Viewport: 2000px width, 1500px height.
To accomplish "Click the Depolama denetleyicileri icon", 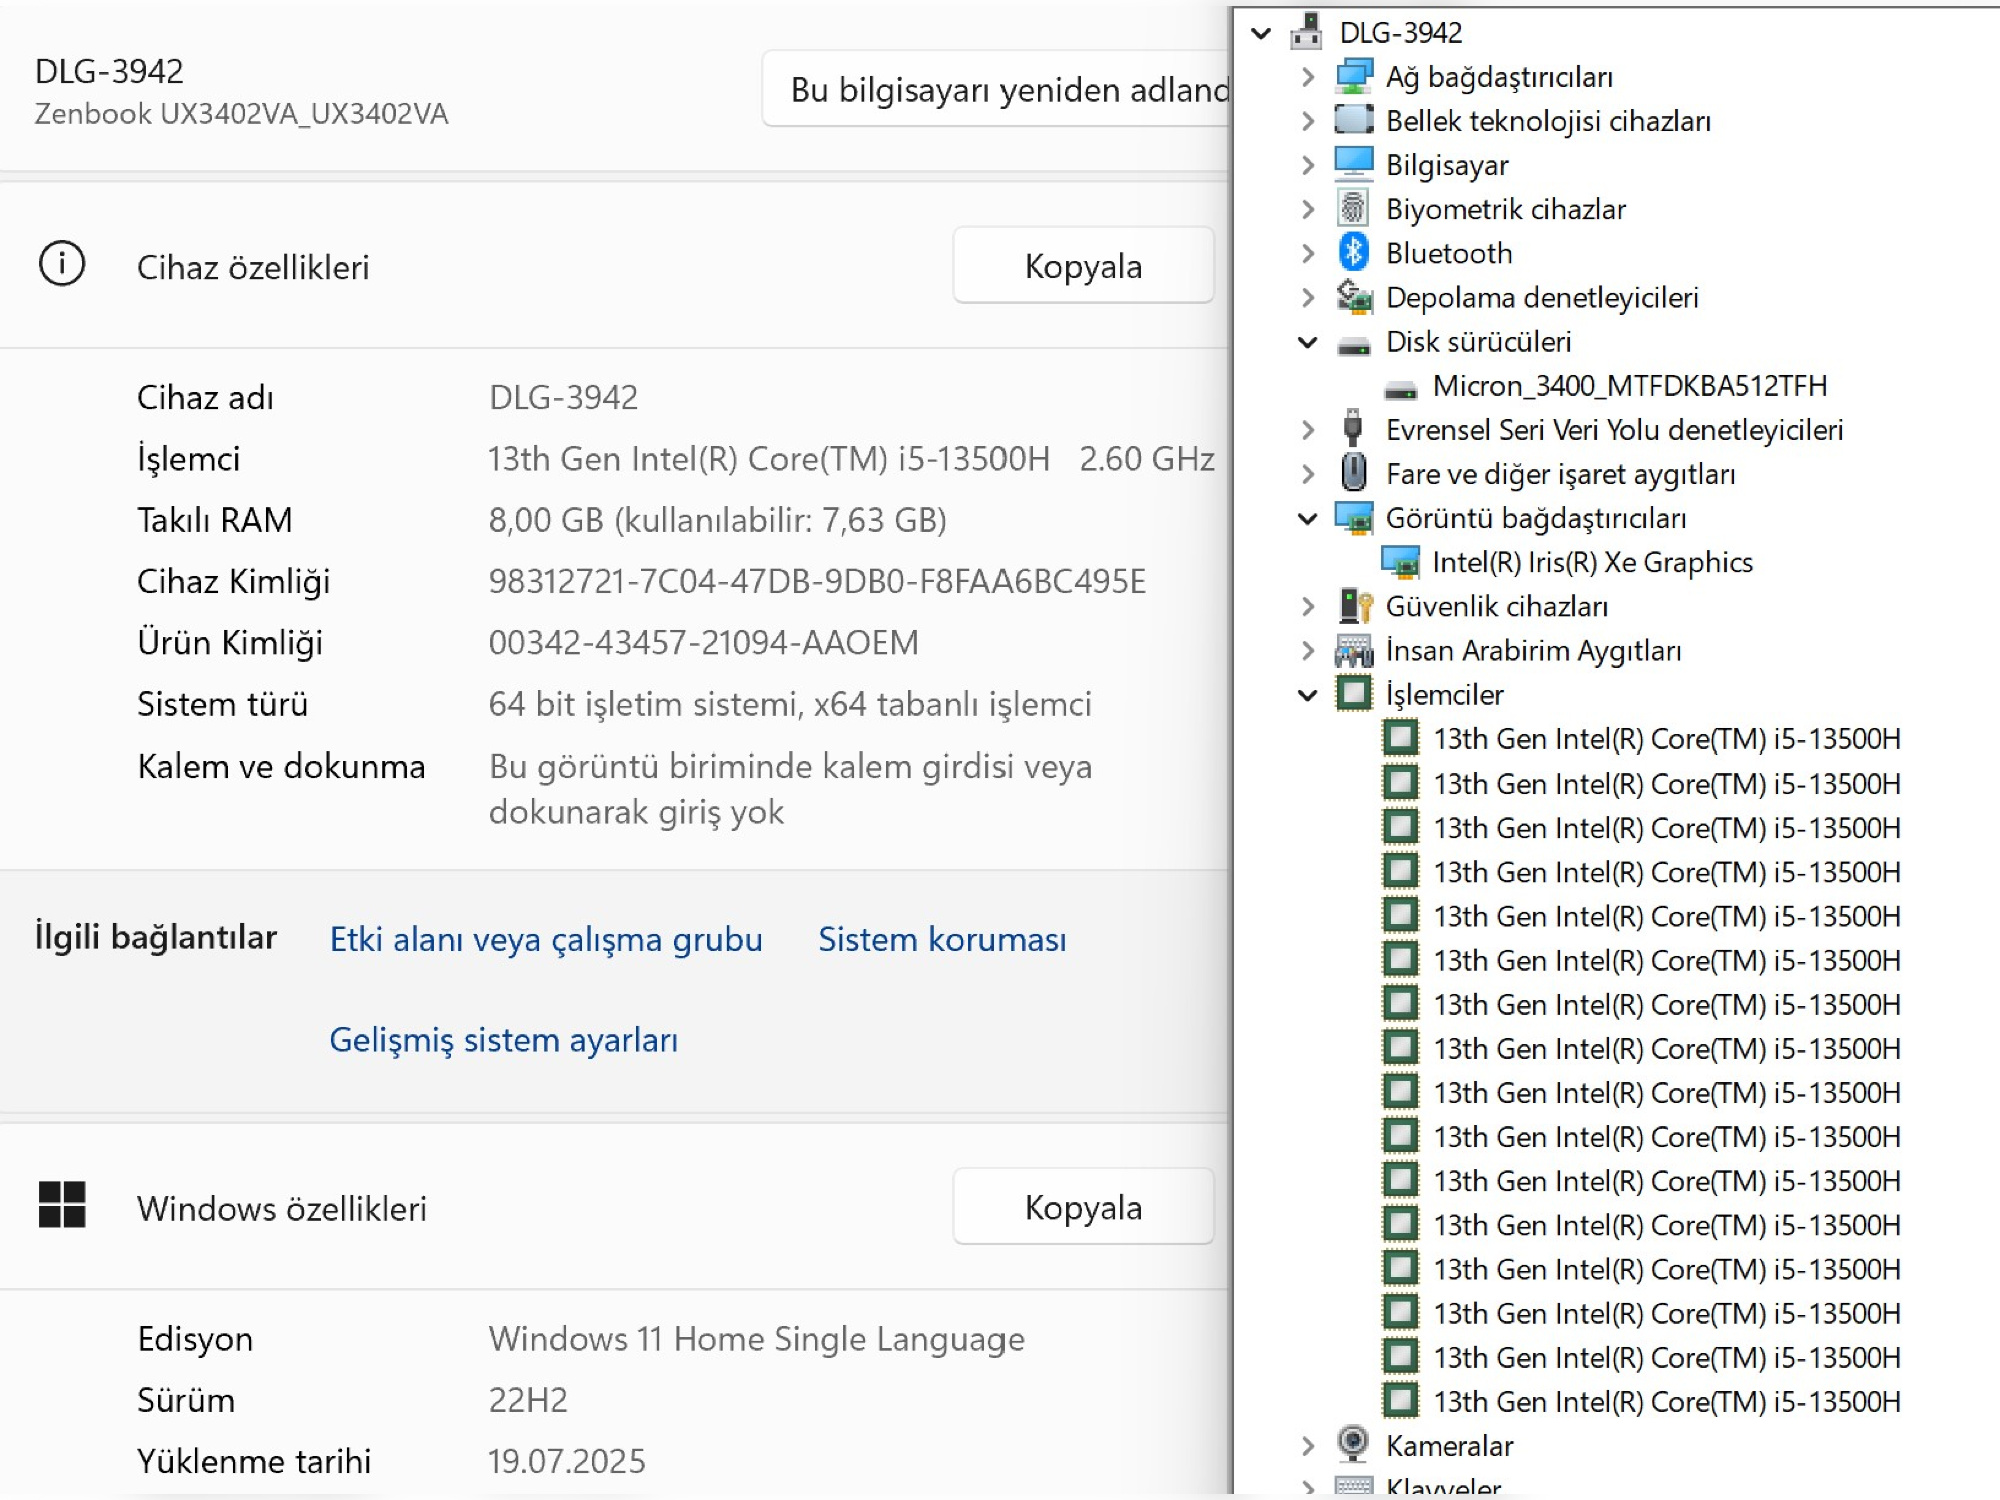I will point(1354,296).
